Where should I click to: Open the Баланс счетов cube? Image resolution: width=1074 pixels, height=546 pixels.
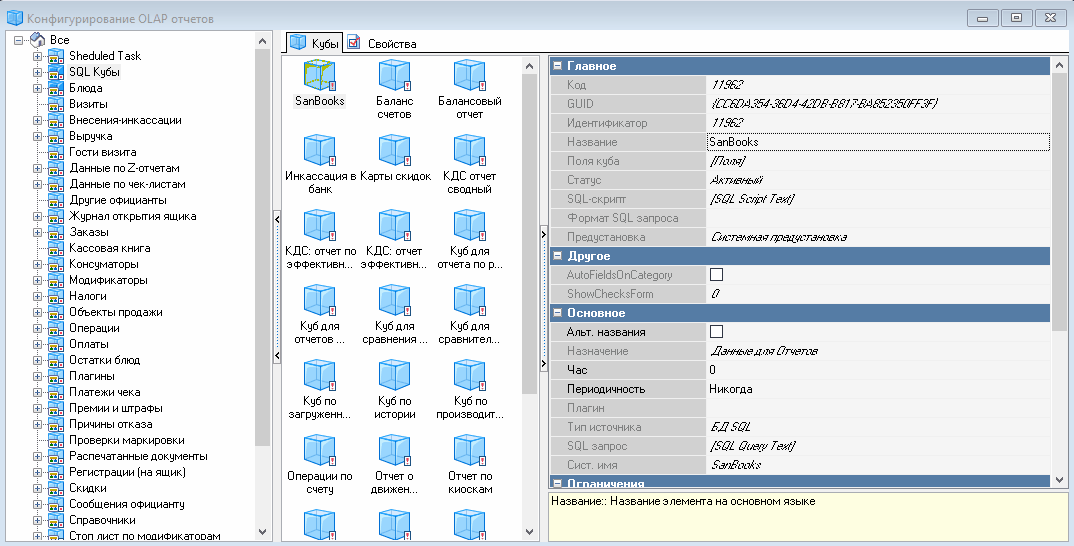[x=394, y=76]
